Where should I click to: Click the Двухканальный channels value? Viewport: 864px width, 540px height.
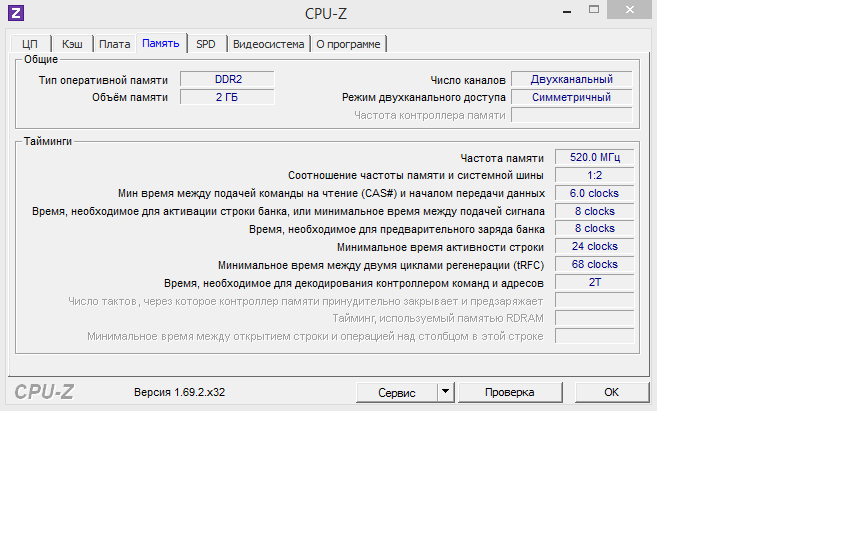click(x=571, y=79)
